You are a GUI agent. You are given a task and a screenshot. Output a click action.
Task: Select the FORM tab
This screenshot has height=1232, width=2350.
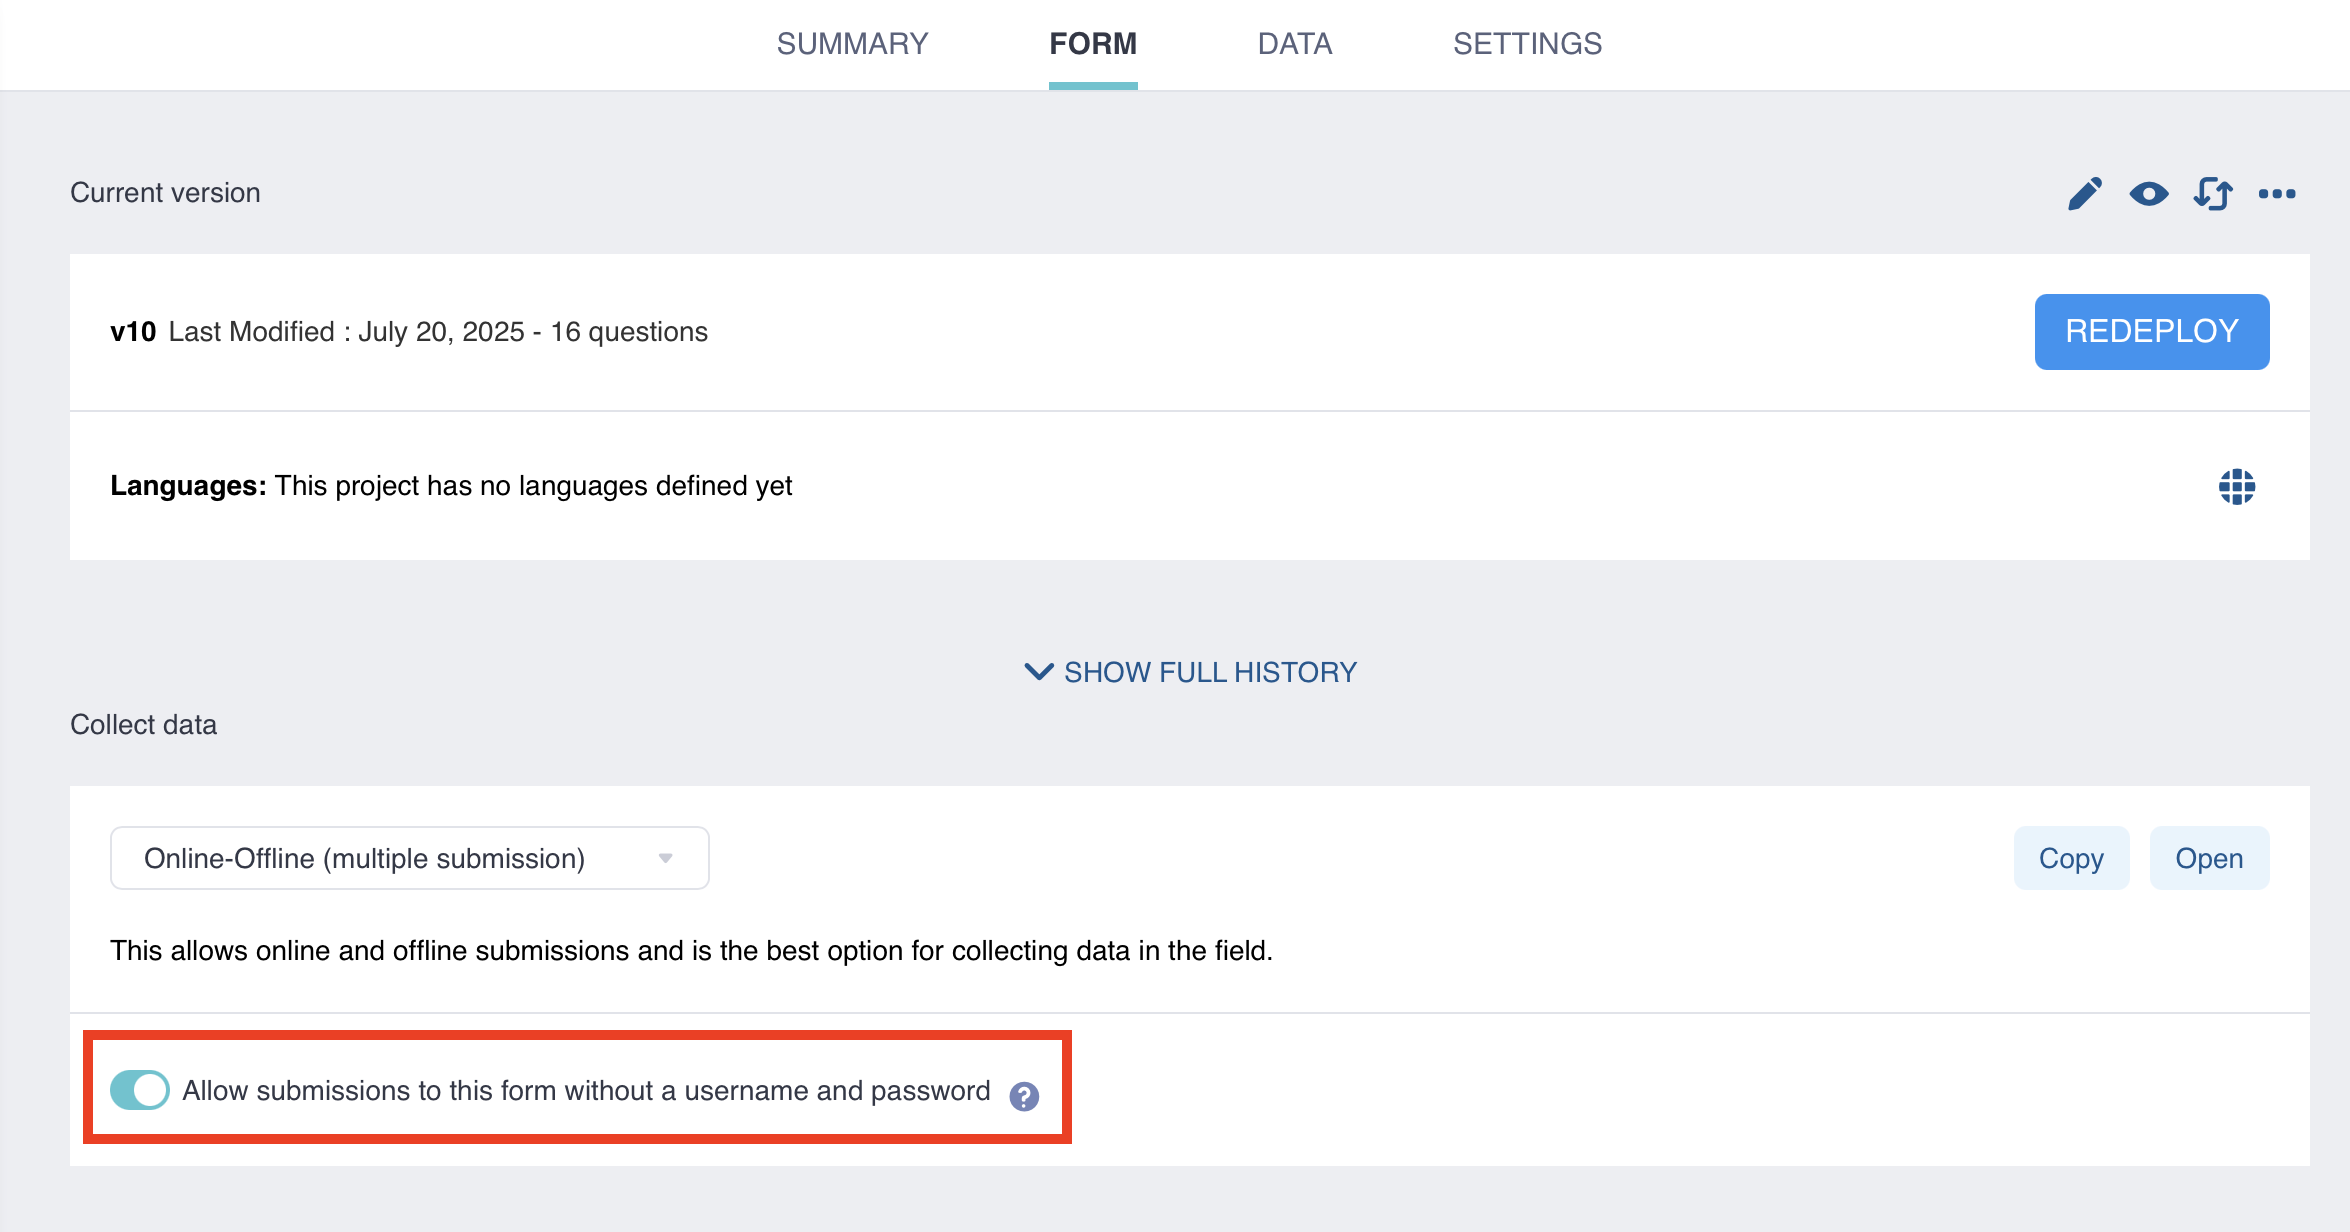[x=1093, y=44]
